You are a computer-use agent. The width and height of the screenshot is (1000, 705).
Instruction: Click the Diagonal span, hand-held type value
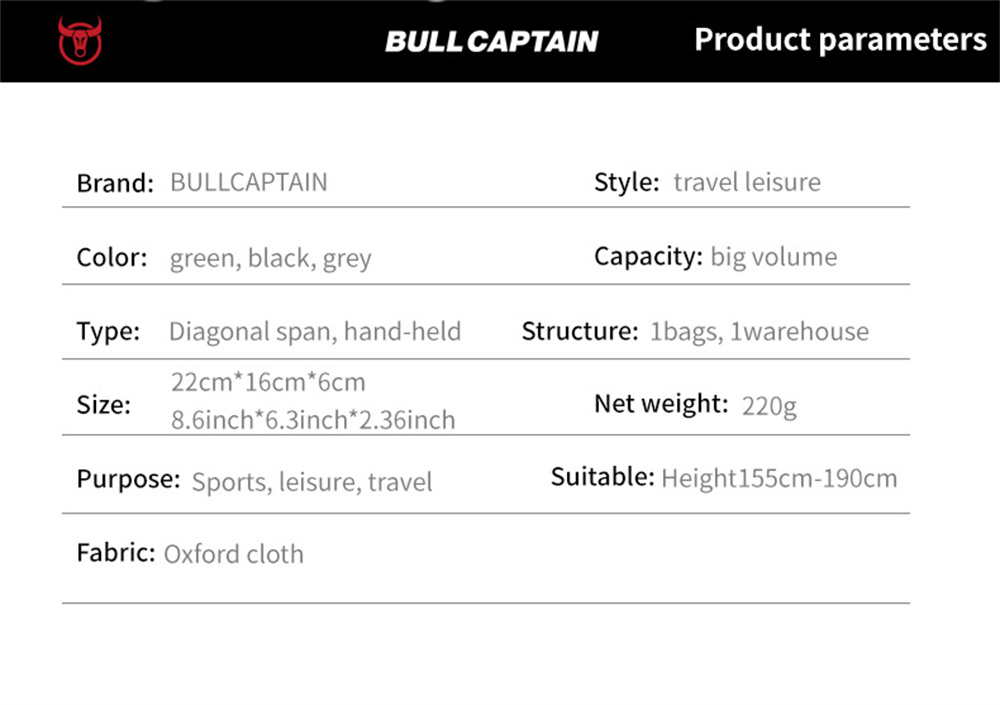tap(315, 331)
